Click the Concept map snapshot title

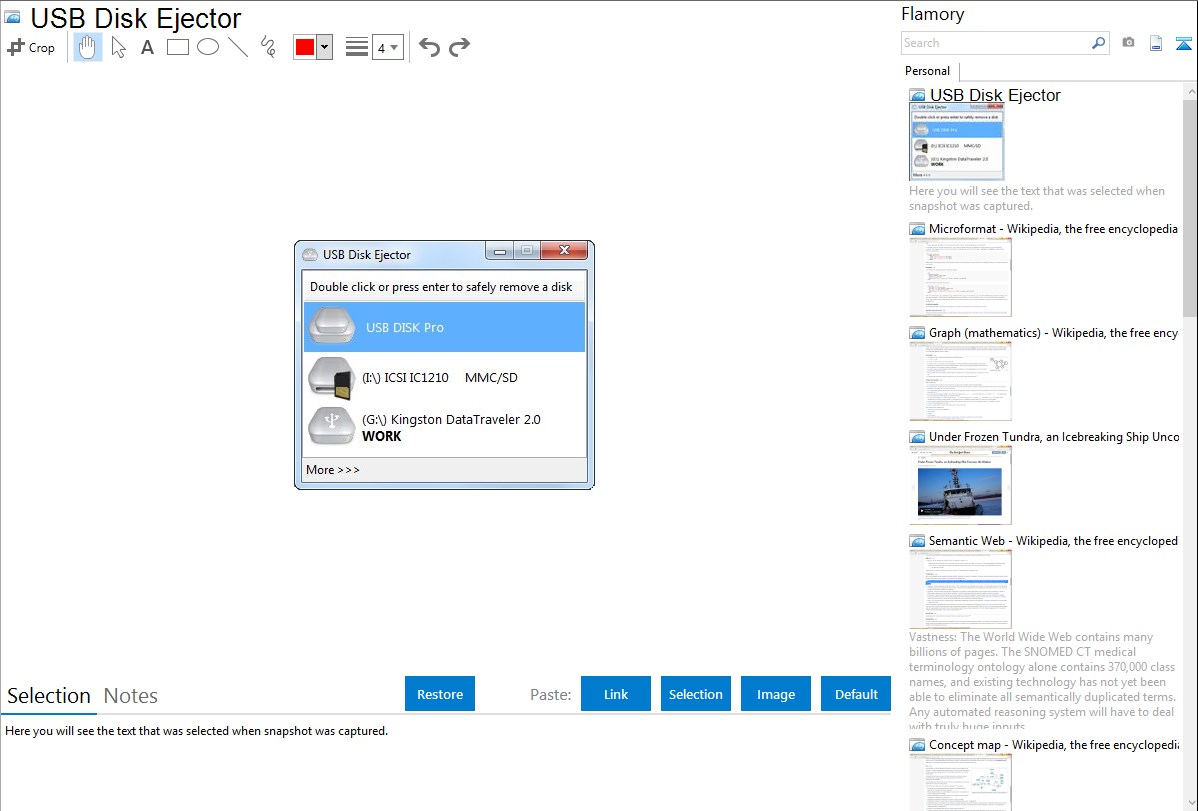coord(1054,744)
